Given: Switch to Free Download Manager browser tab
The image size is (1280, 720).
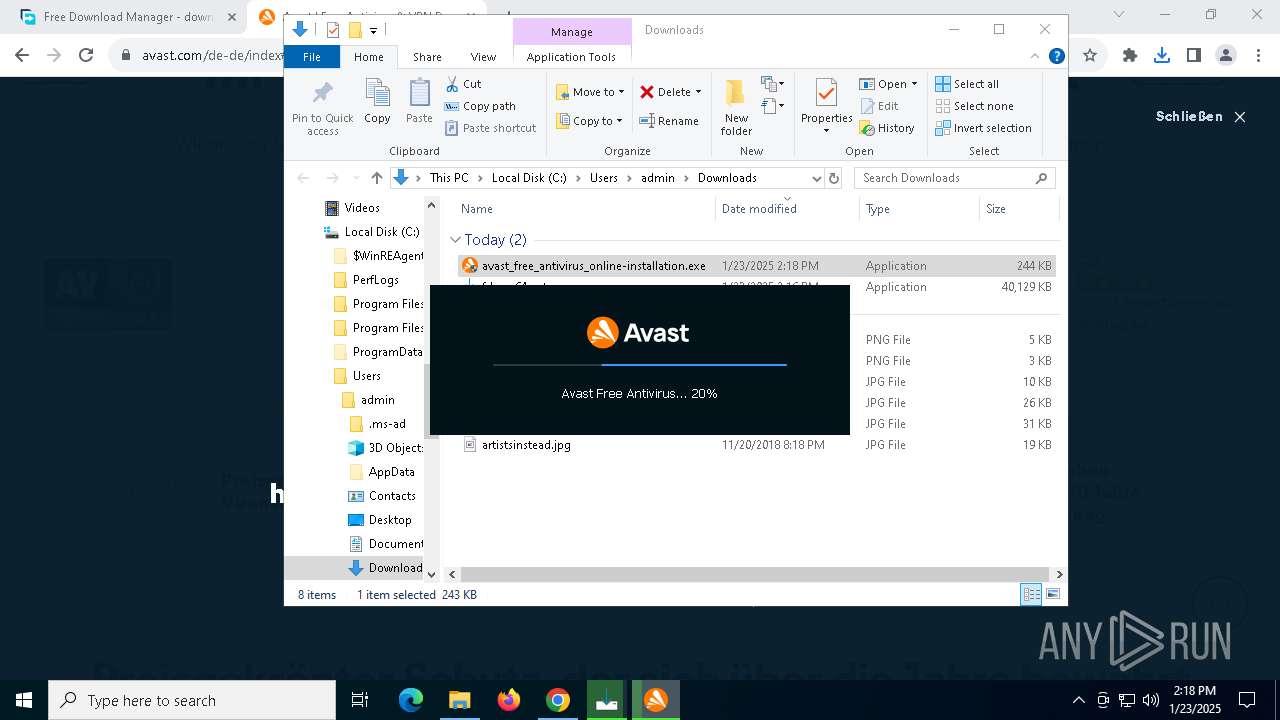Looking at the screenshot, I should pyautogui.click(x=128, y=17).
